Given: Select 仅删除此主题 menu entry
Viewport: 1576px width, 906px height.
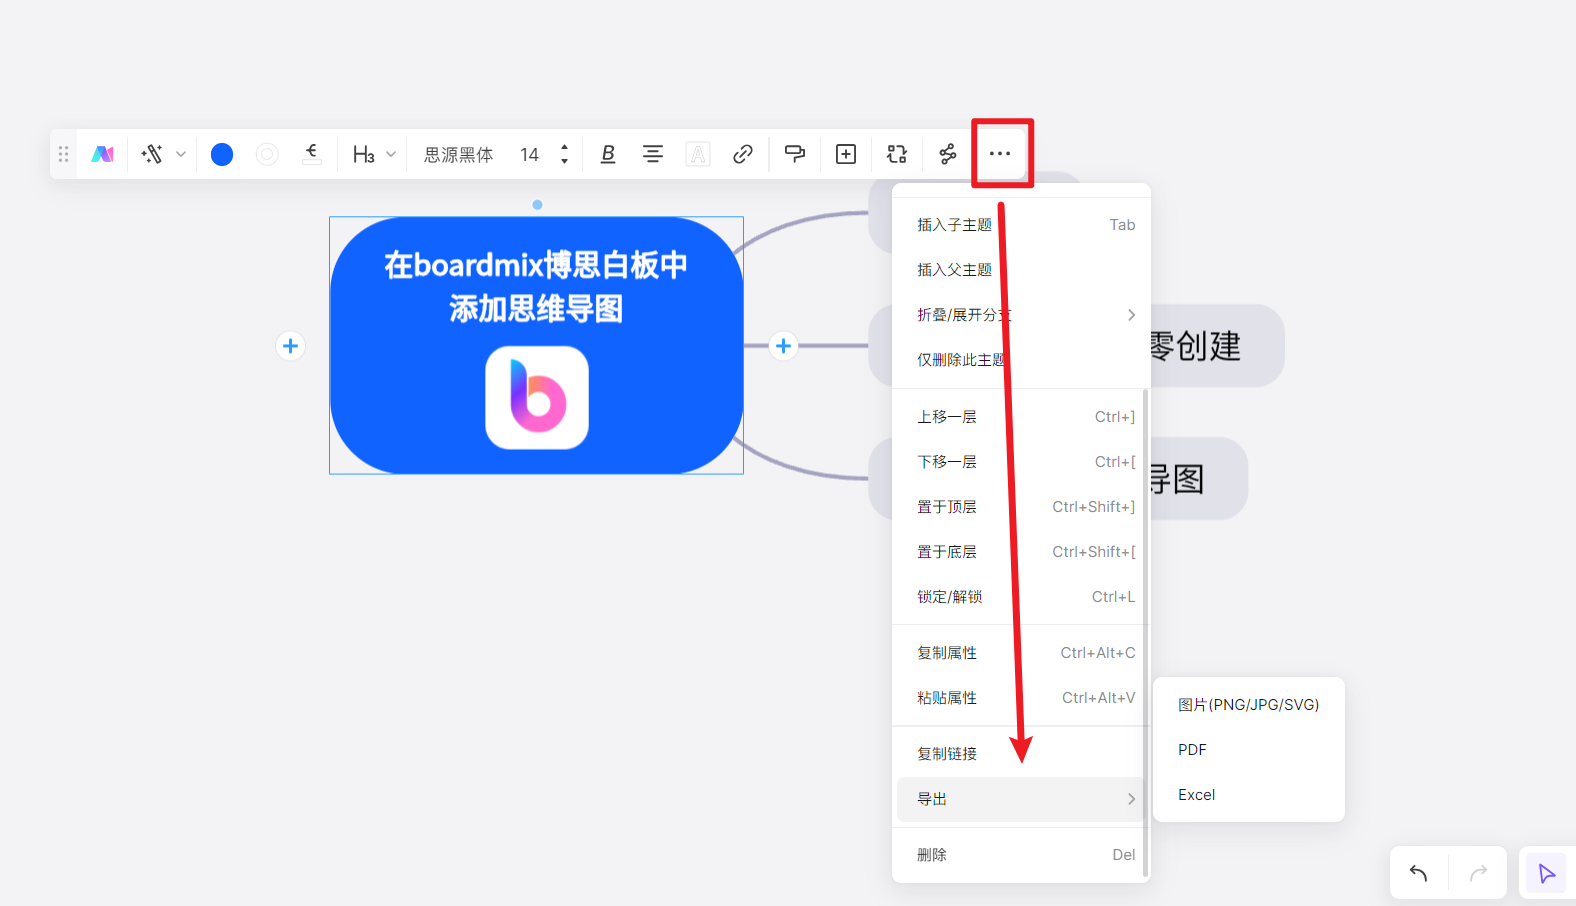Looking at the screenshot, I should point(1021,360).
